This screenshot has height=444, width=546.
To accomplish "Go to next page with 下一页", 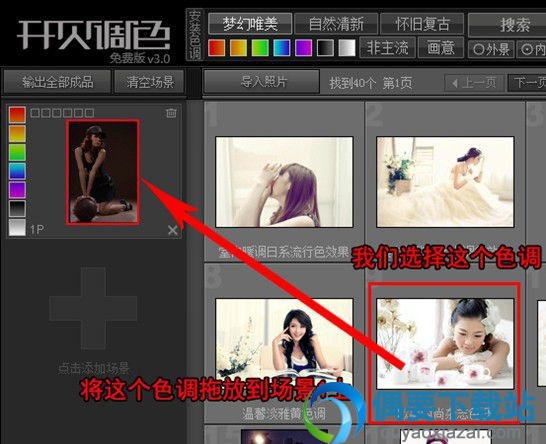I will (527, 83).
